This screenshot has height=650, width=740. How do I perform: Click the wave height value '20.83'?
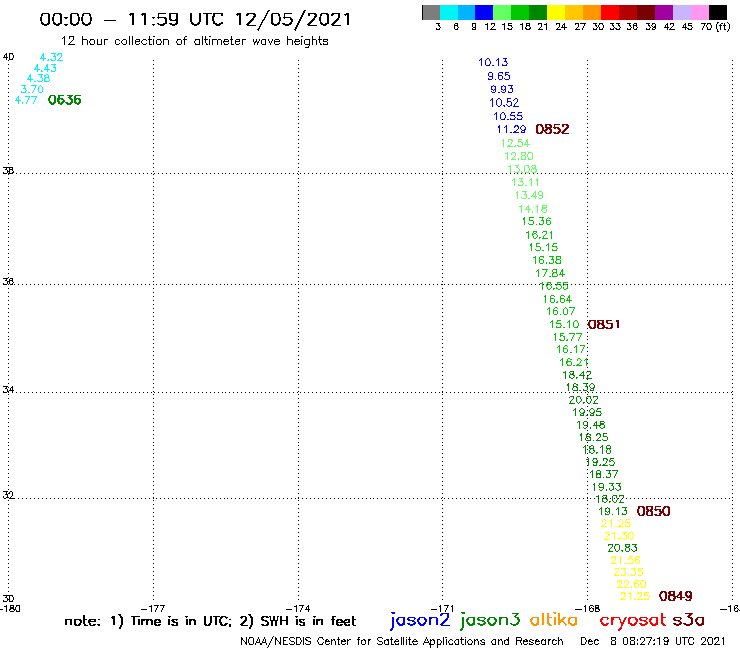coord(622,548)
